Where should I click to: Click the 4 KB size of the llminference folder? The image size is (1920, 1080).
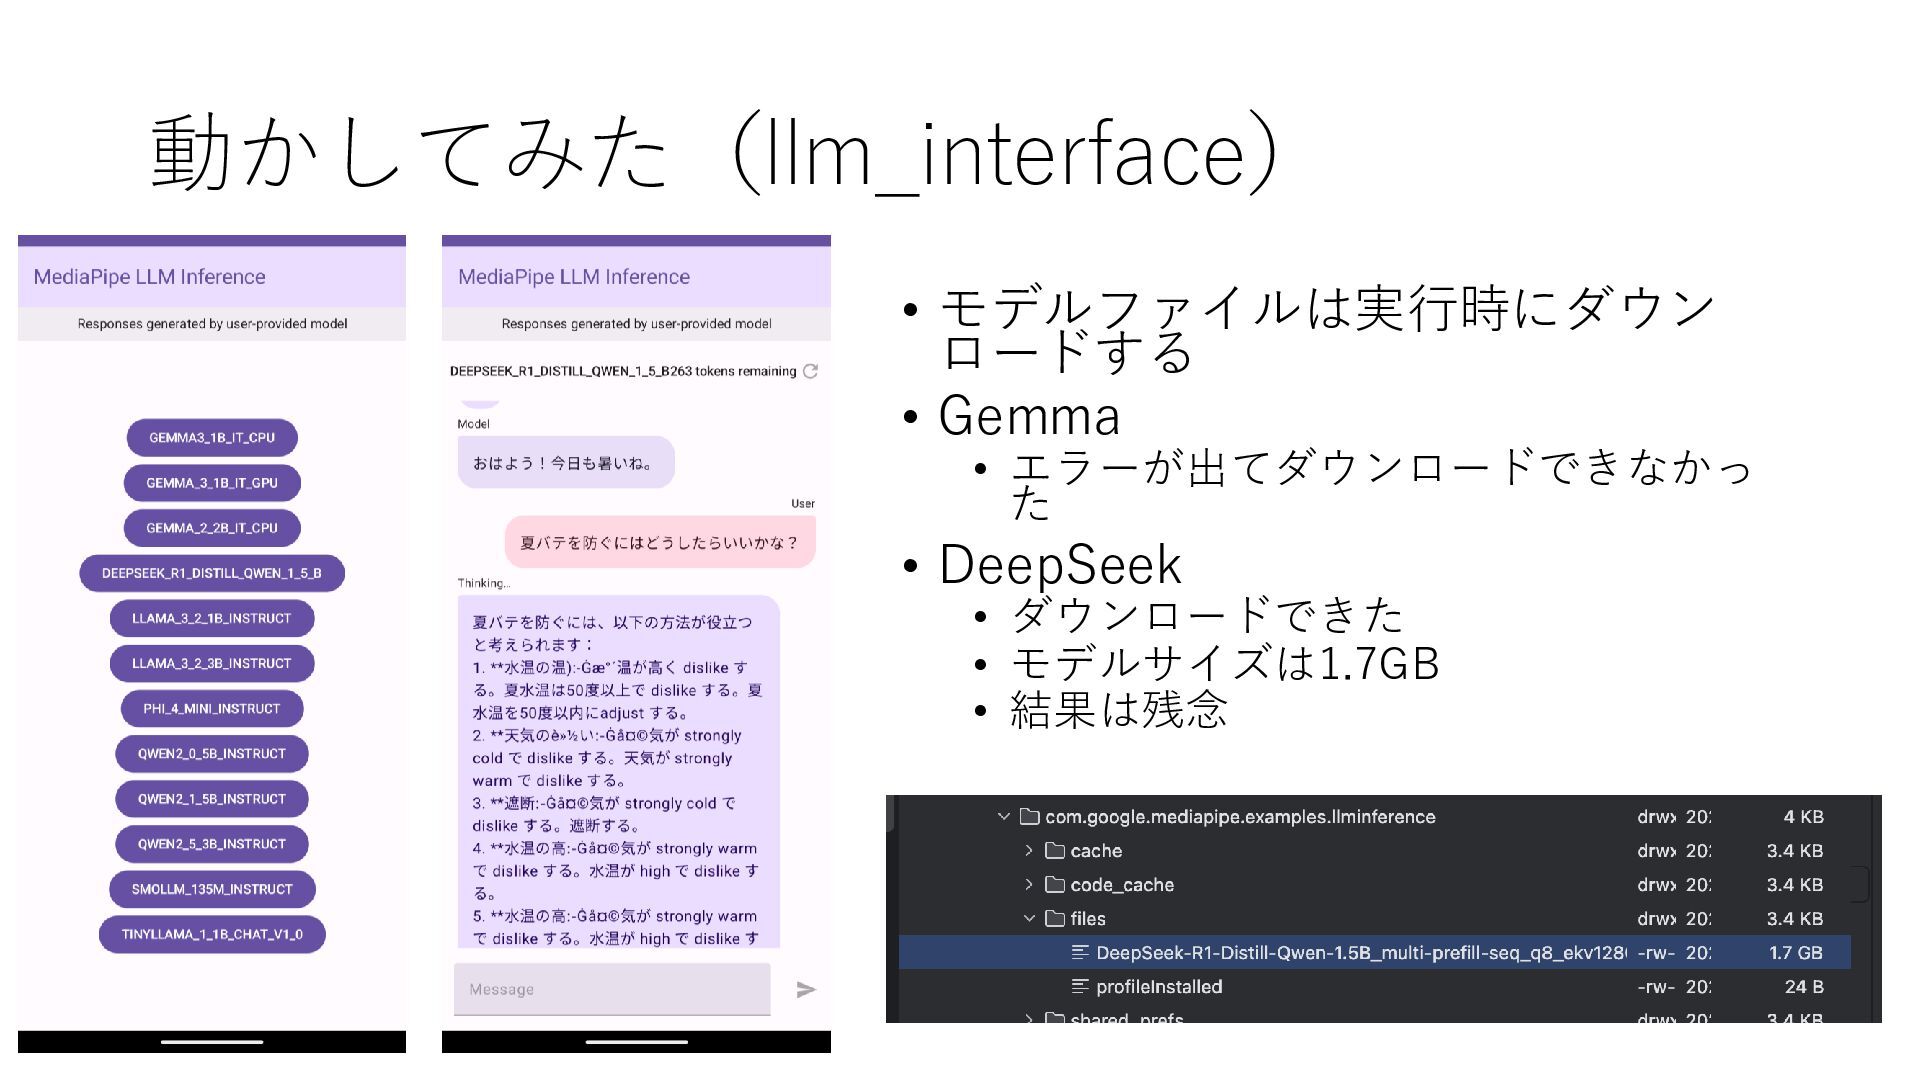click(x=1804, y=817)
